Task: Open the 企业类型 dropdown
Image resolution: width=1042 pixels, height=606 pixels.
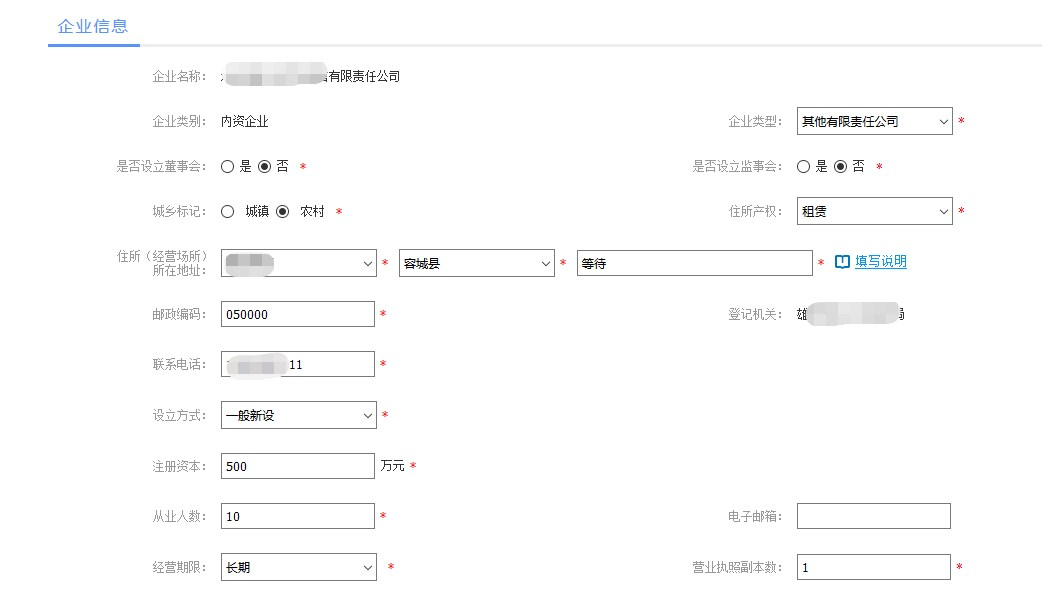Action: [874, 122]
